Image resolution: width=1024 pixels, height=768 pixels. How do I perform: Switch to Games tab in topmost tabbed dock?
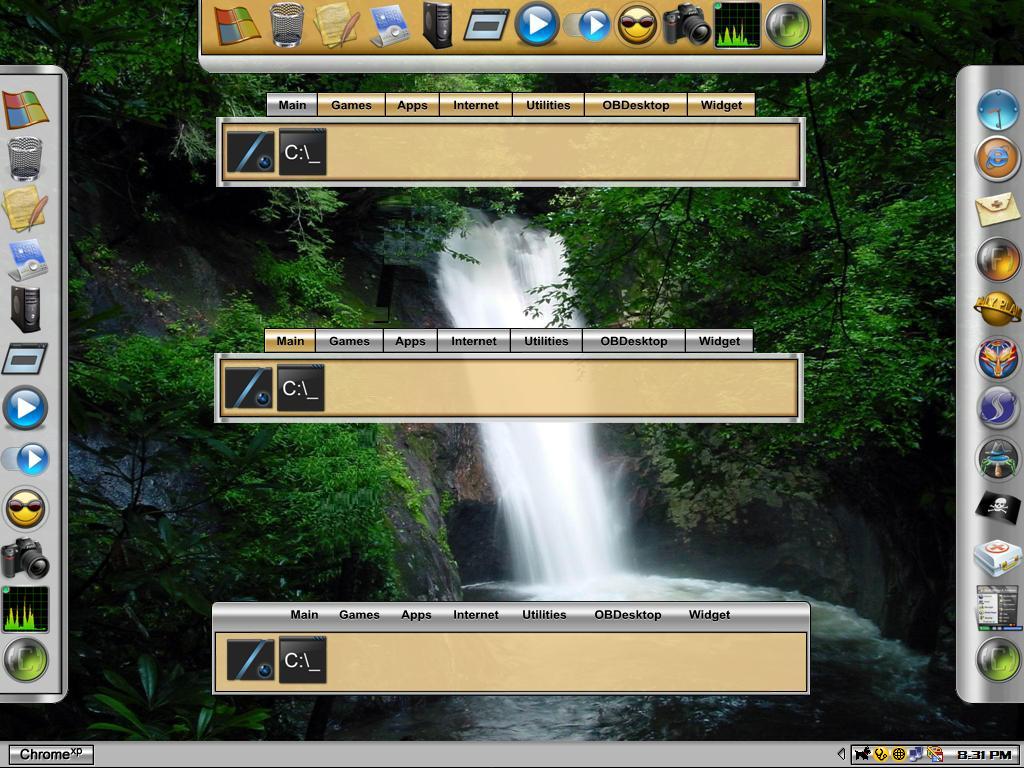pos(351,105)
